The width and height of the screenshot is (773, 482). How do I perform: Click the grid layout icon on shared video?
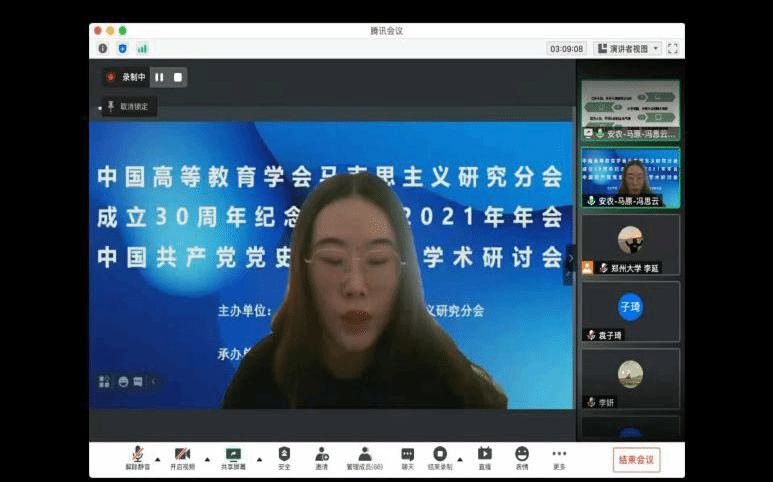click(x=104, y=381)
